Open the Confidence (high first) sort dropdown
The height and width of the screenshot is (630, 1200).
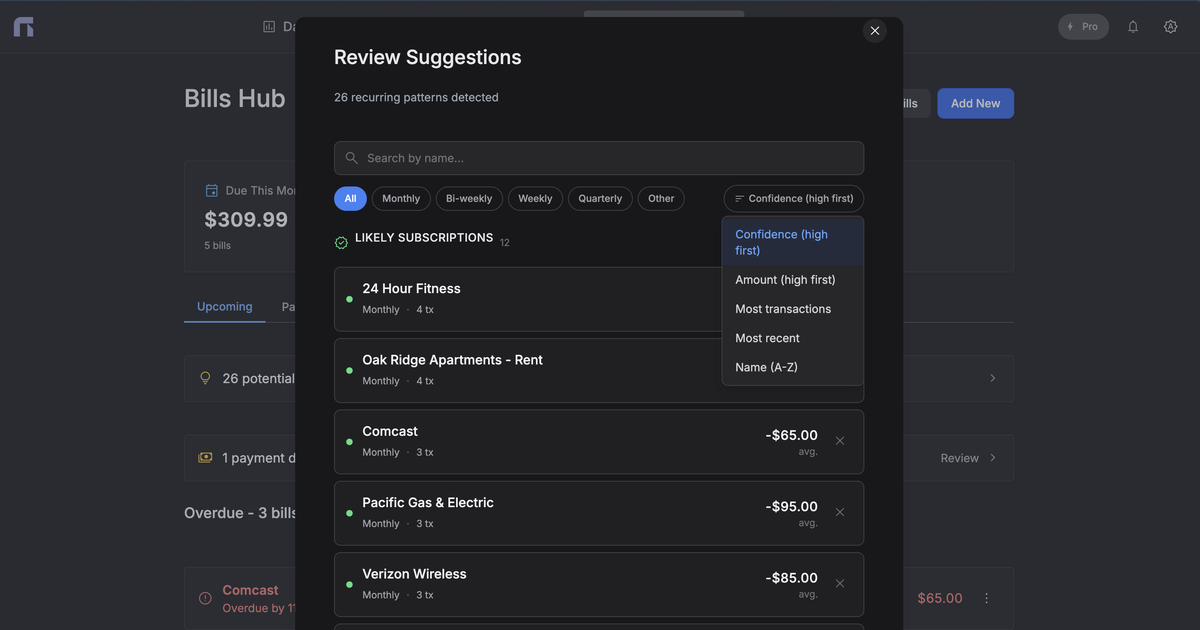tap(793, 198)
